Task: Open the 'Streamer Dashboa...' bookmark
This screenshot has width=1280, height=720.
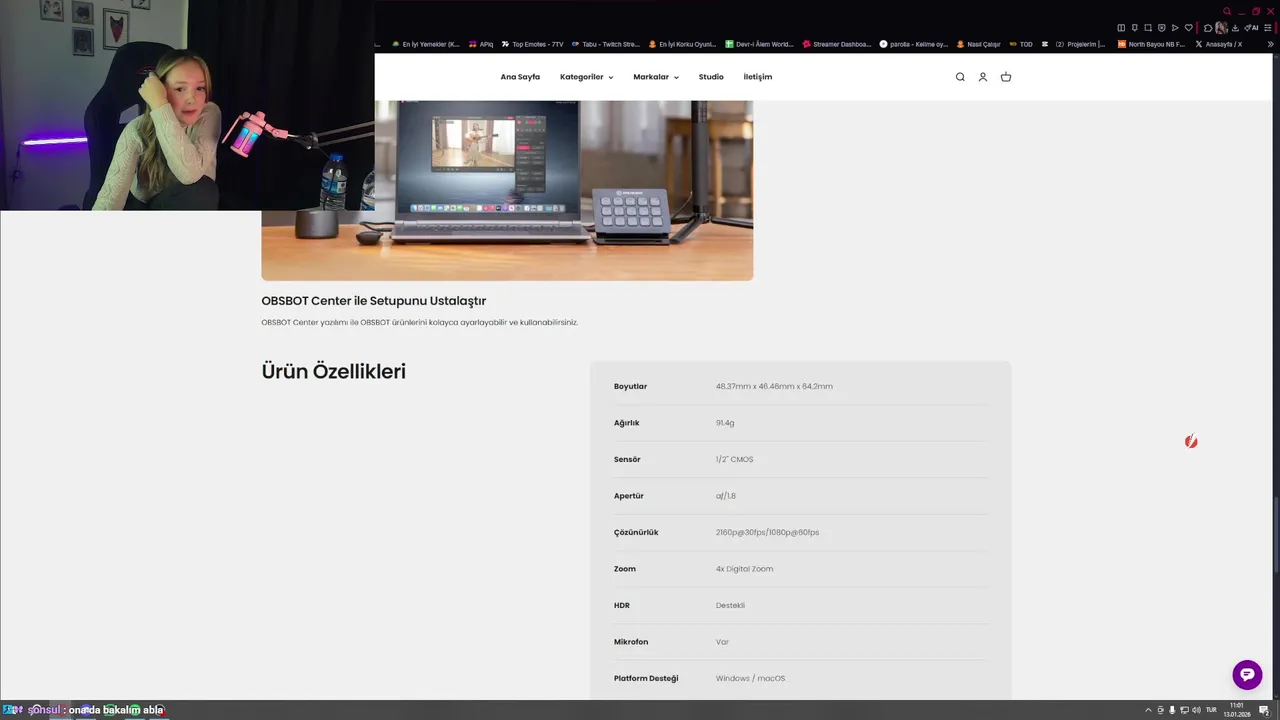Action: pyautogui.click(x=837, y=44)
